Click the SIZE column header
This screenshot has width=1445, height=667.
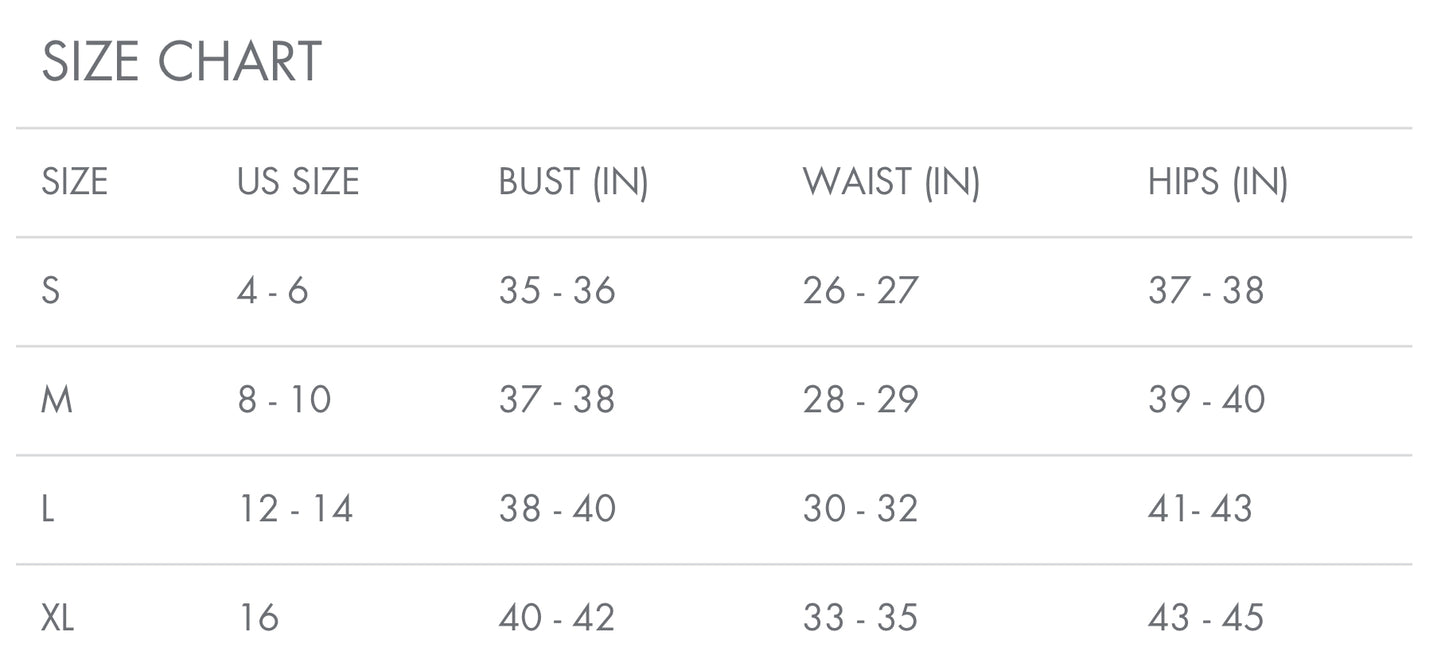(74, 182)
